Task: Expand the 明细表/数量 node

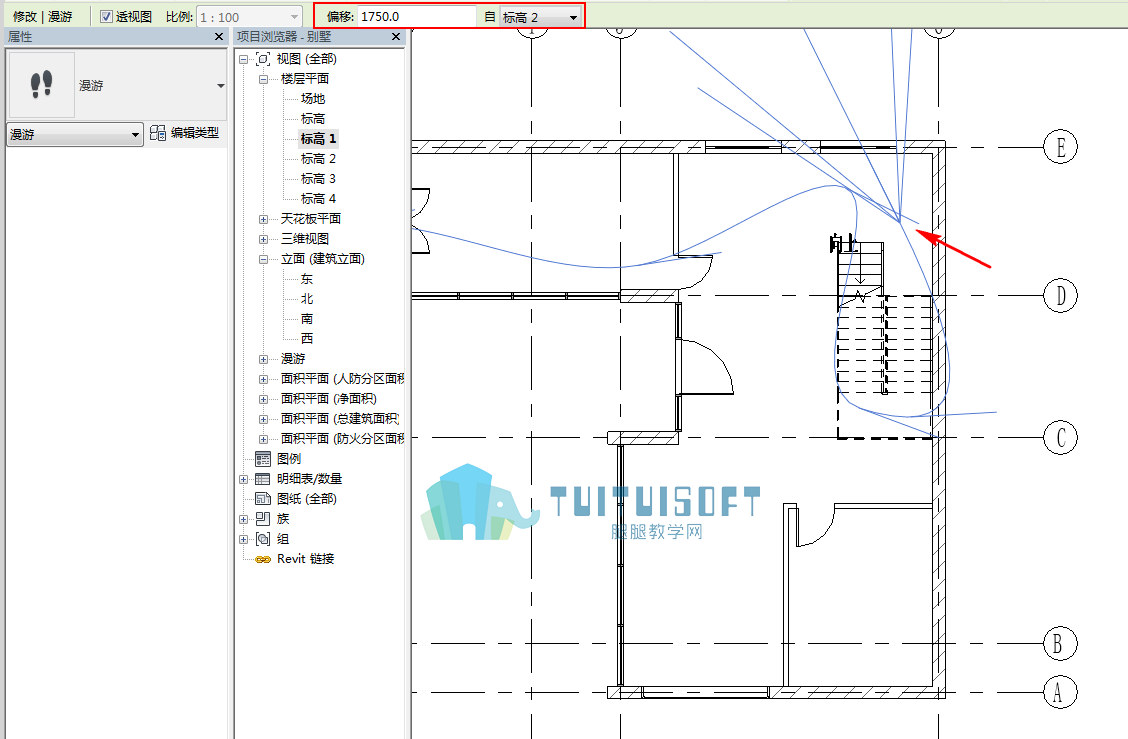Action: (243, 479)
